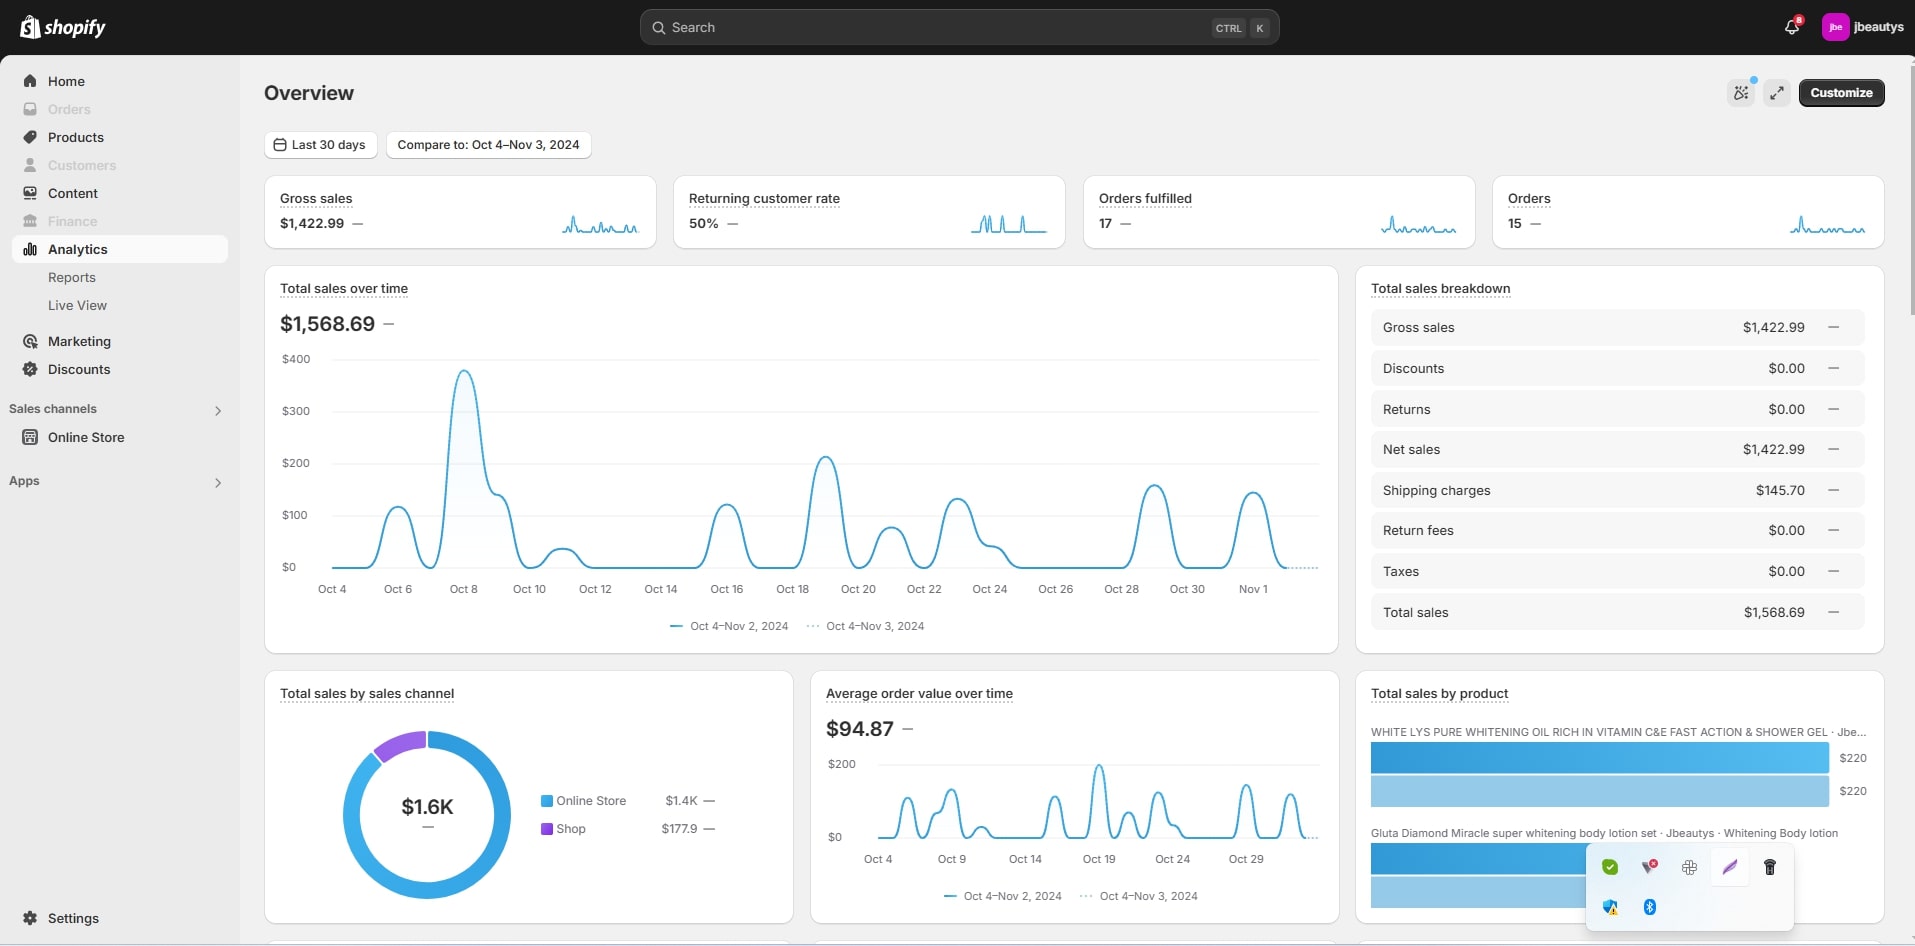Open Settings via the gear icon
This screenshot has height=946, width=1915.
tap(30, 918)
